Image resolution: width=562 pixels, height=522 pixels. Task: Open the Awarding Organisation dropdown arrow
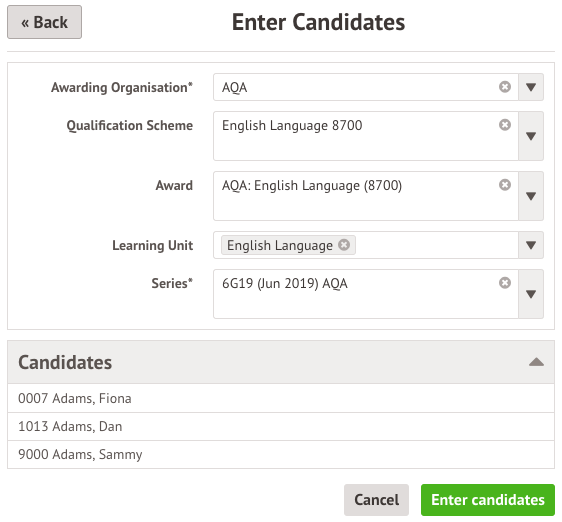(531, 87)
